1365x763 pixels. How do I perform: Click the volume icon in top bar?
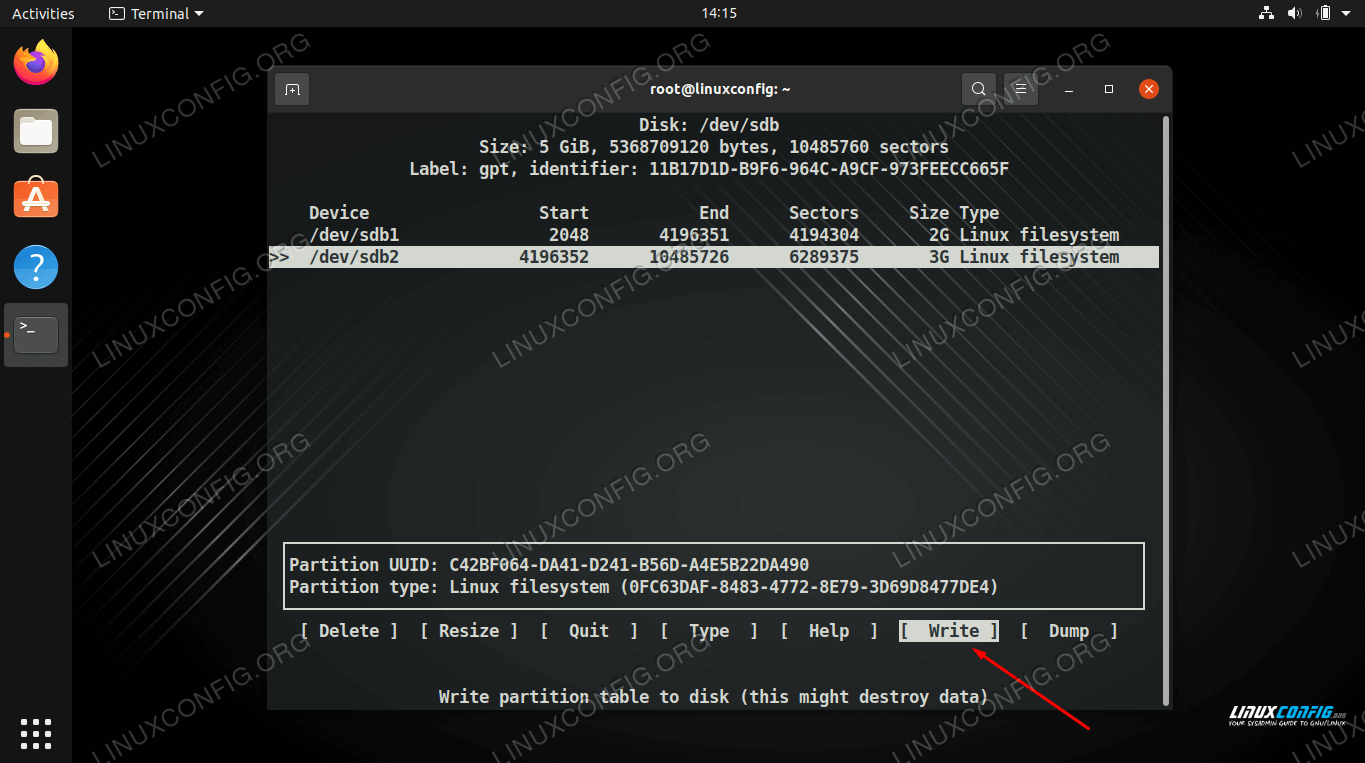[x=1295, y=13]
